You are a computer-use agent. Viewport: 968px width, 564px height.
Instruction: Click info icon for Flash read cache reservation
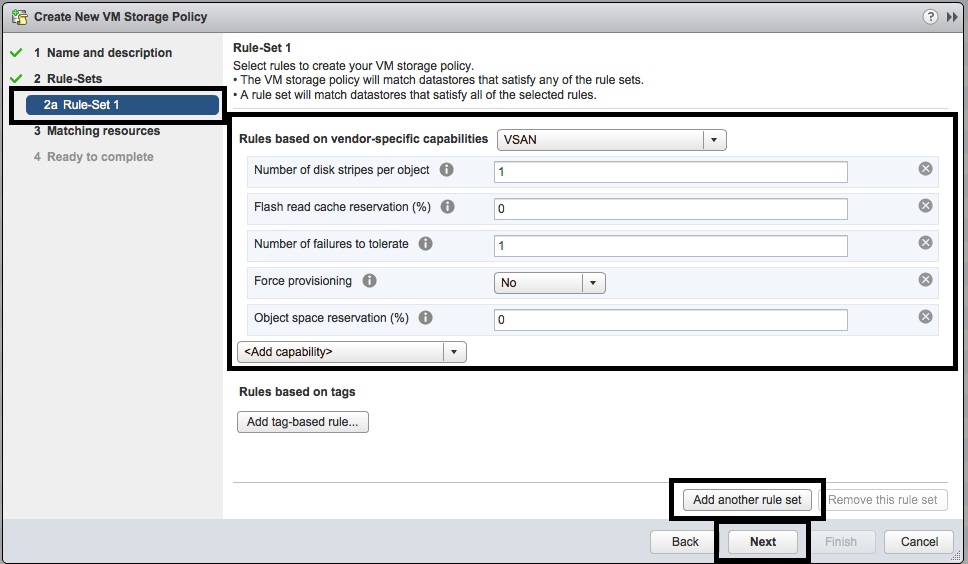[448, 207]
